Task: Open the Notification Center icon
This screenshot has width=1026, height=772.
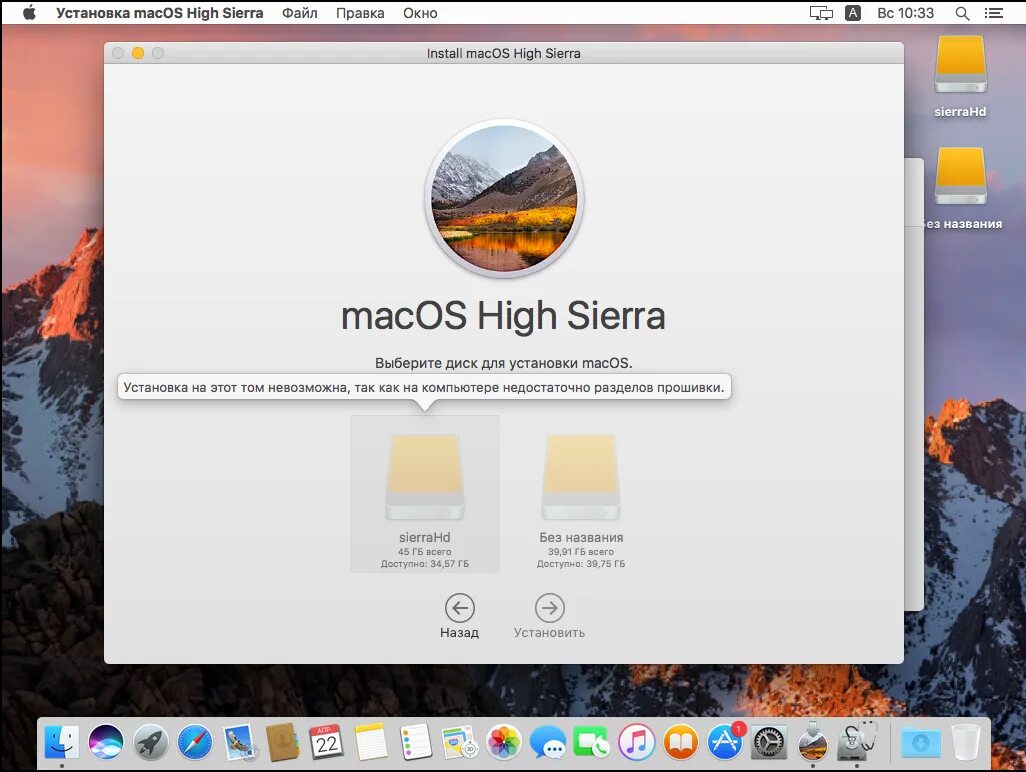Action: point(993,12)
